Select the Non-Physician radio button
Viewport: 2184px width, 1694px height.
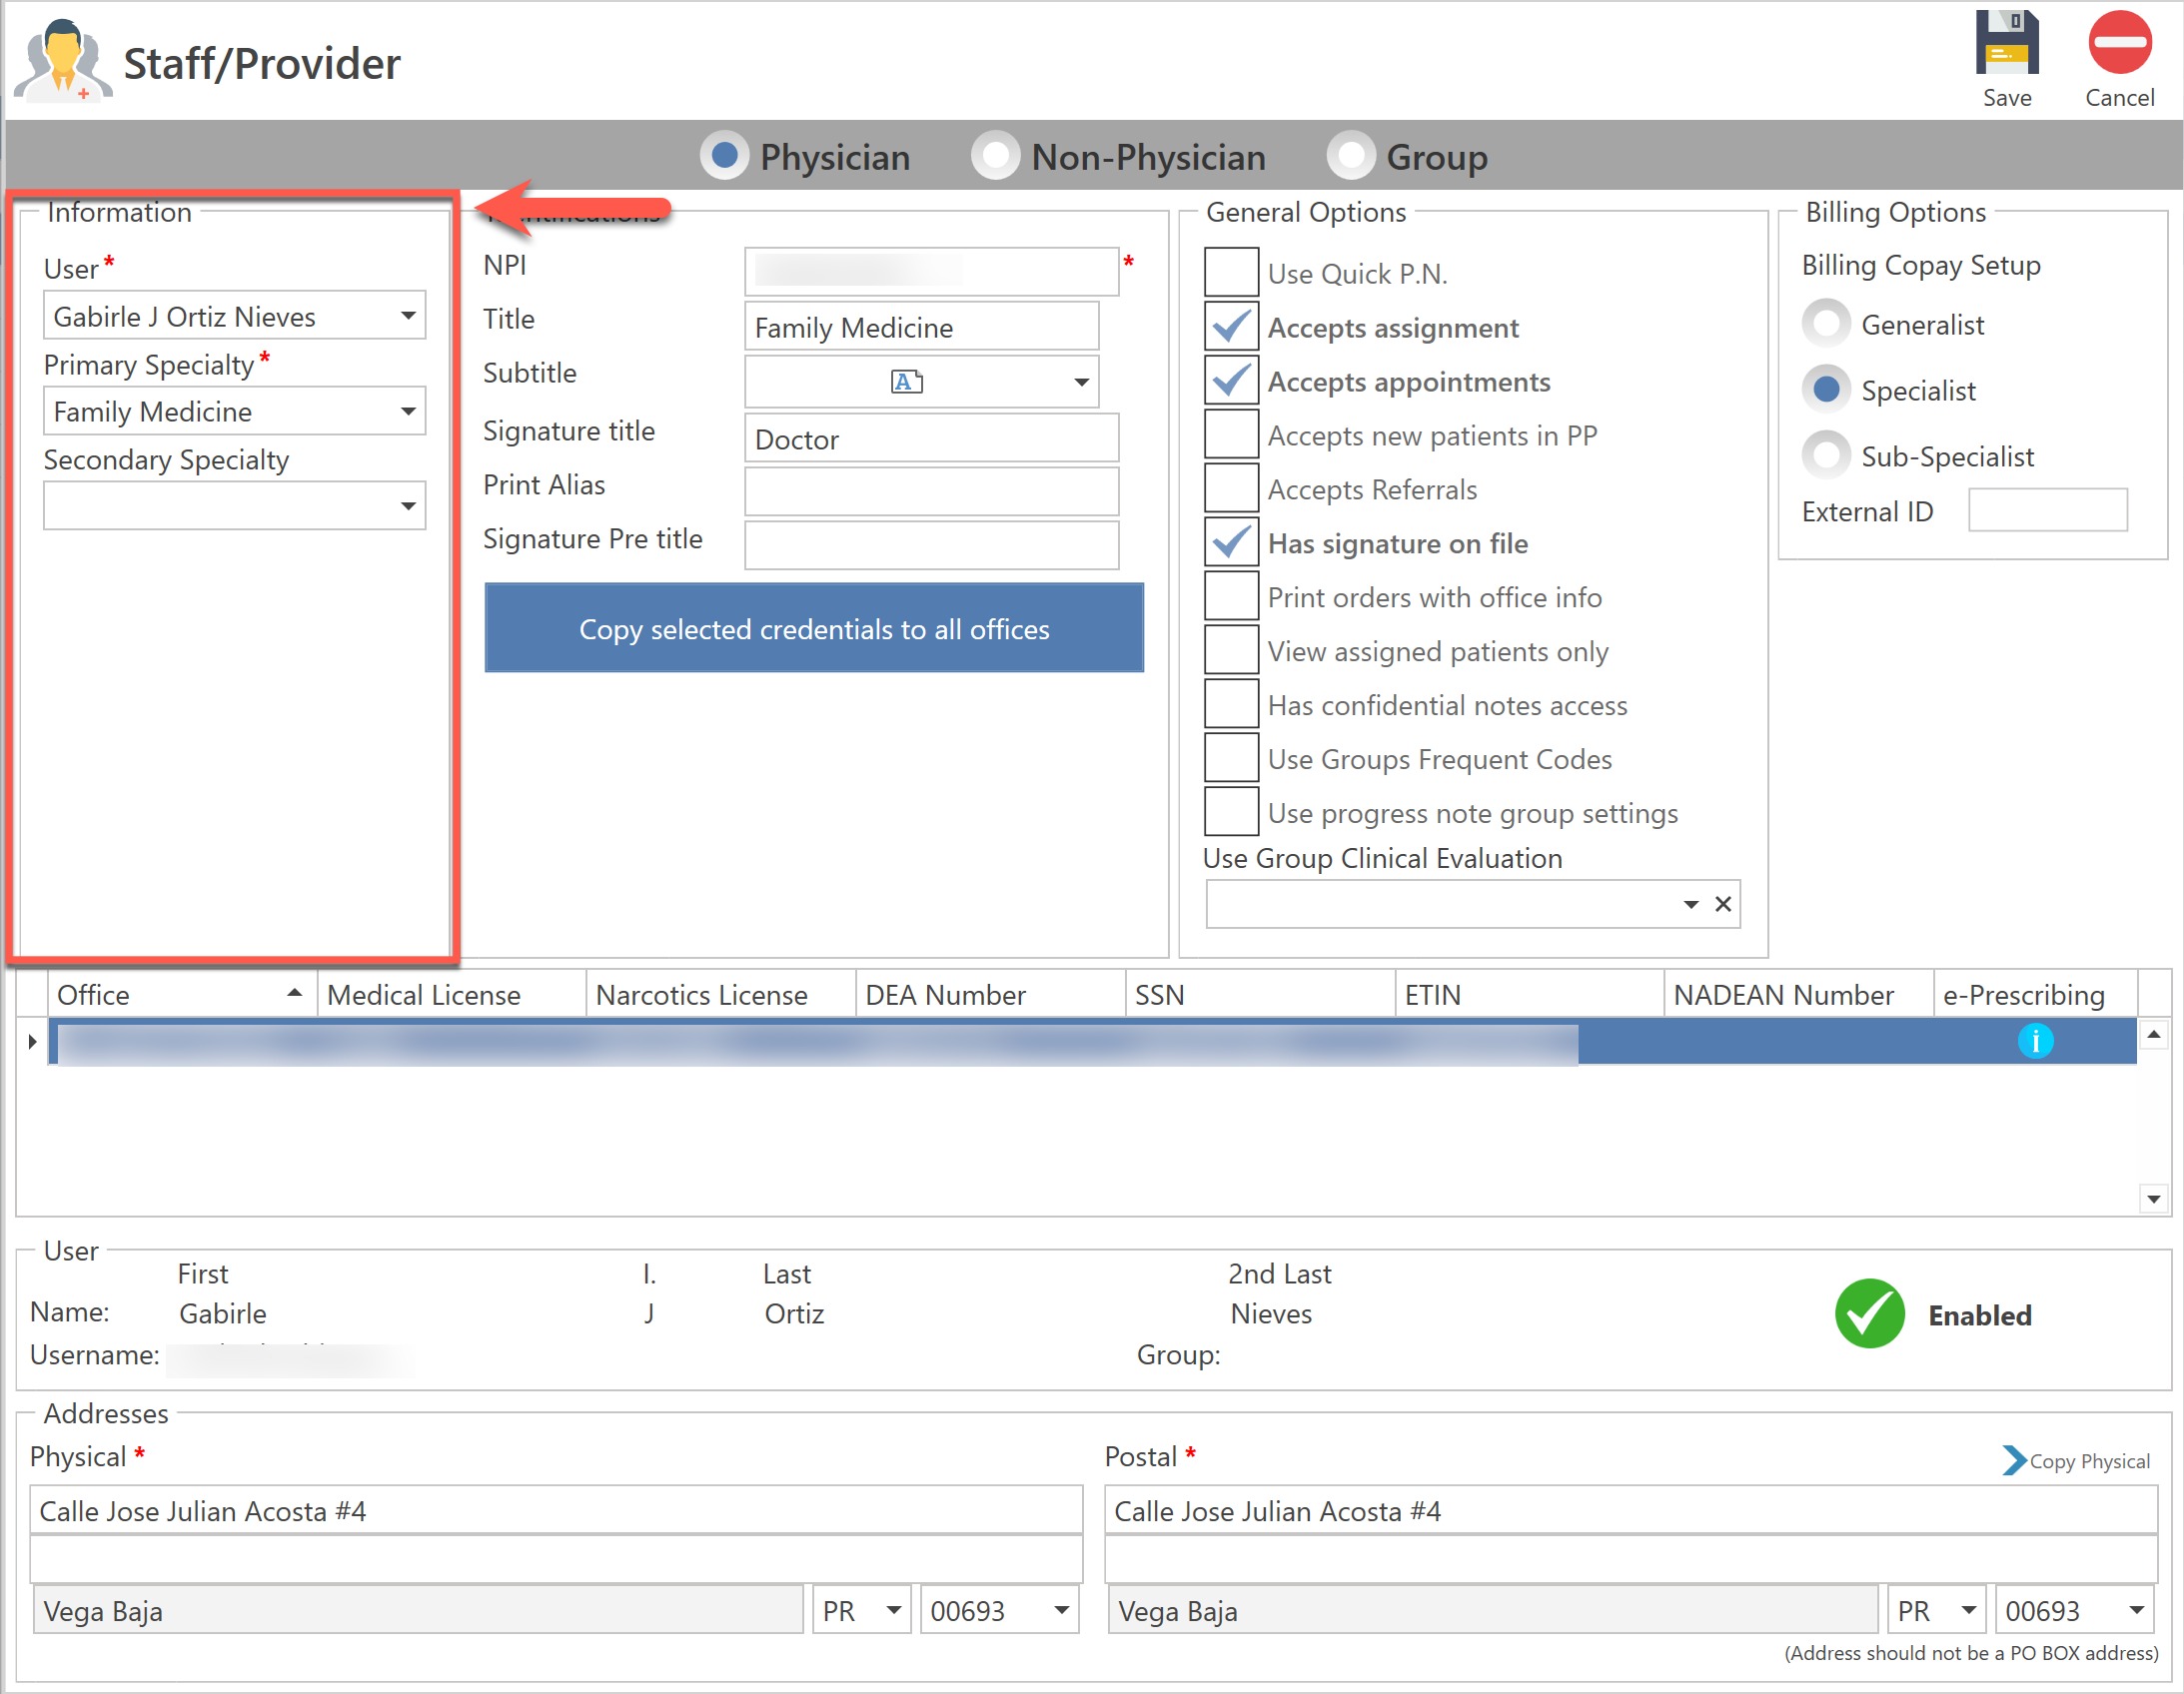995,156
